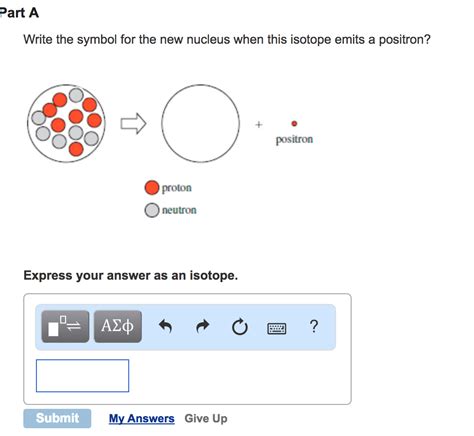474x436 pixels.
Task: Open the Greek symbols ΑΣΦ palette
Action: pyautogui.click(x=118, y=326)
